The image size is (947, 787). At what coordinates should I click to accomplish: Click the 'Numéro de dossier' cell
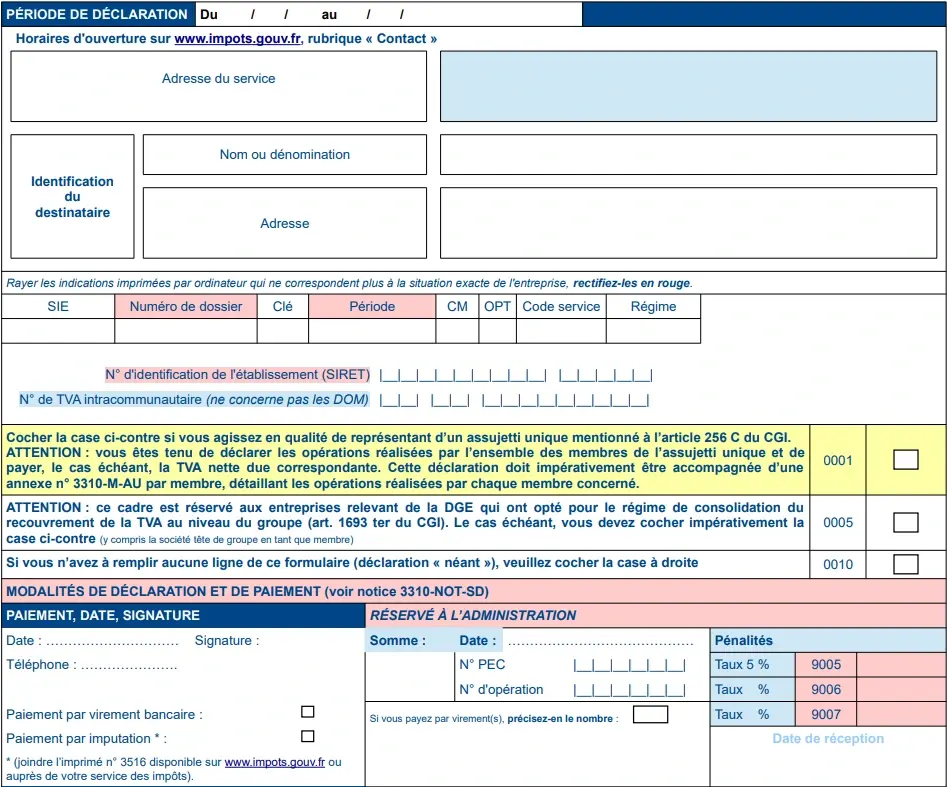(185, 330)
